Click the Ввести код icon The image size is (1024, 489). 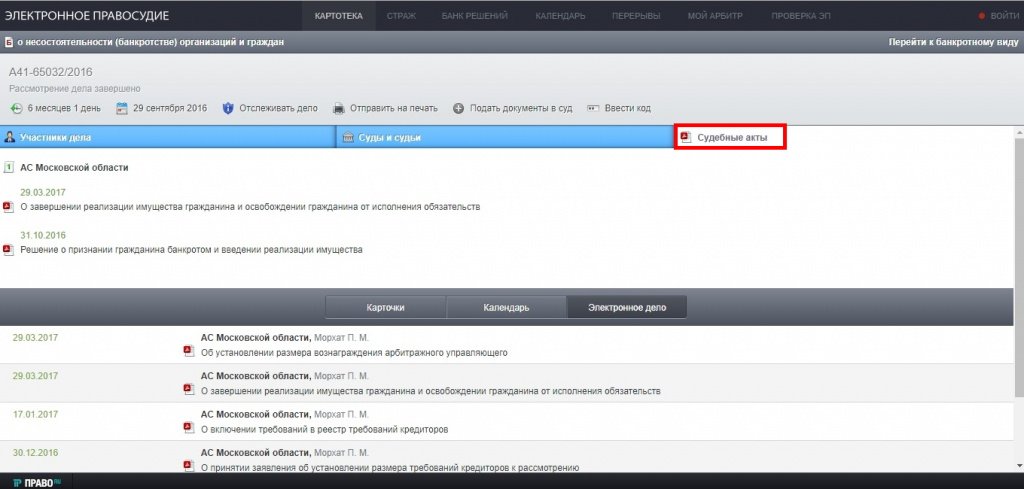point(593,108)
